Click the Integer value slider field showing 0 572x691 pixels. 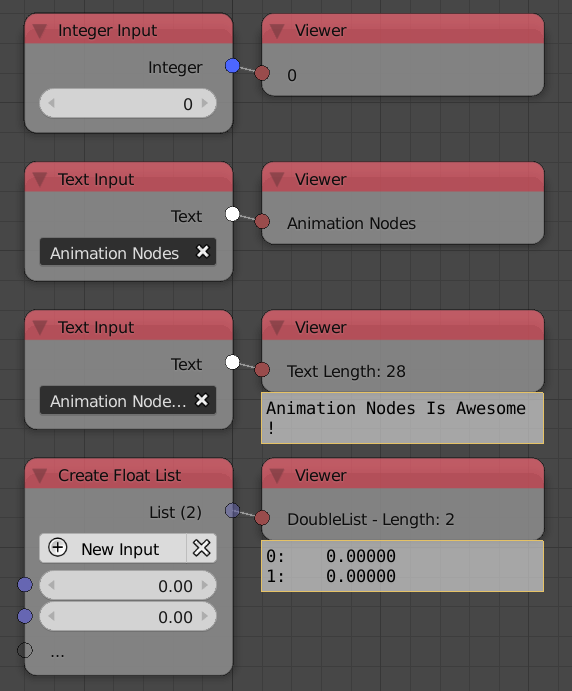point(128,103)
